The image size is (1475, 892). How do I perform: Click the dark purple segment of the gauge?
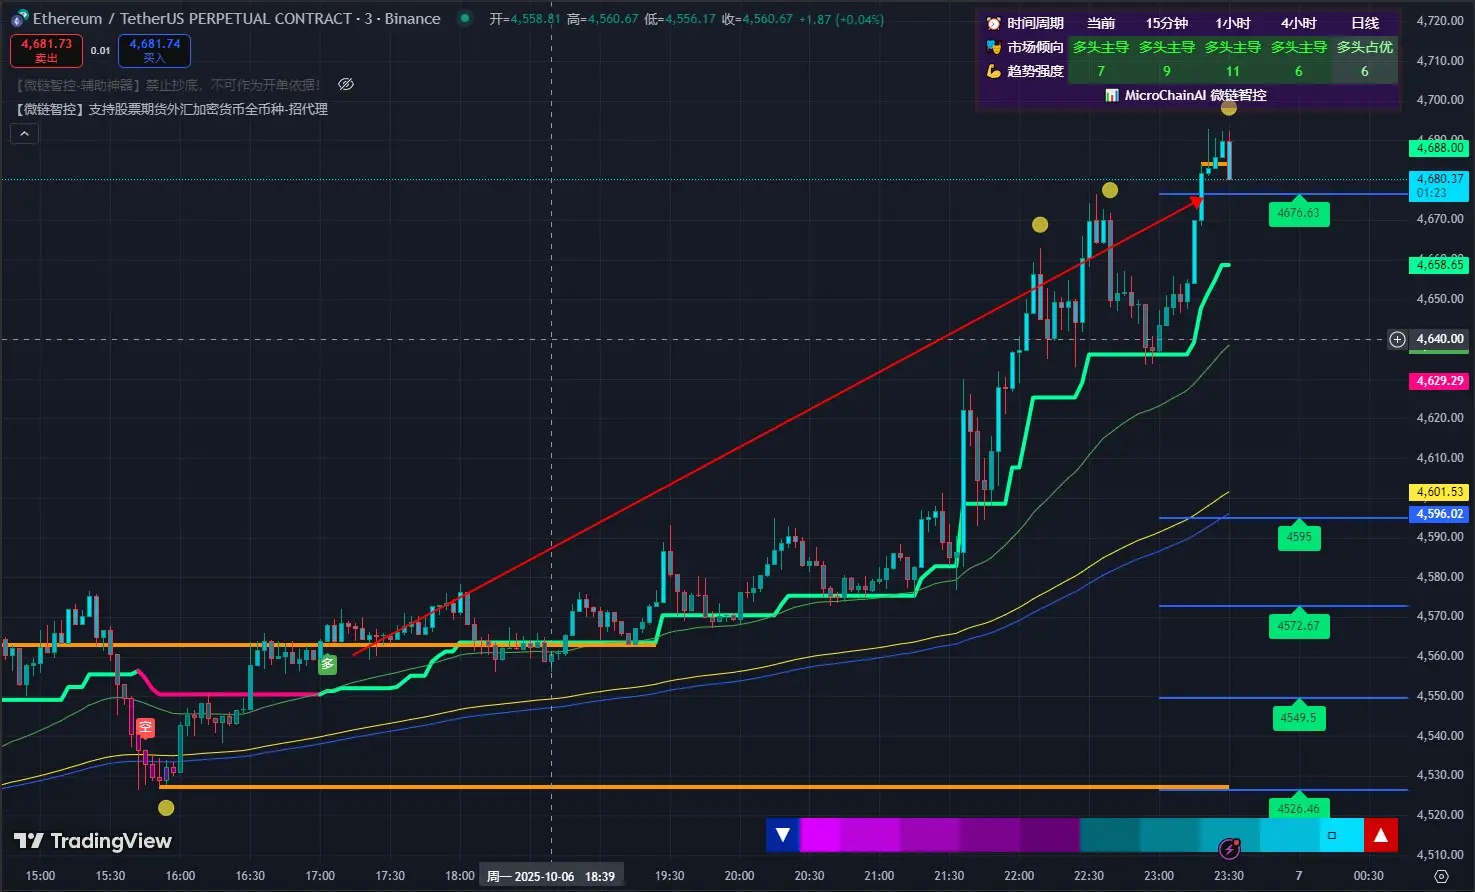tap(1050, 835)
